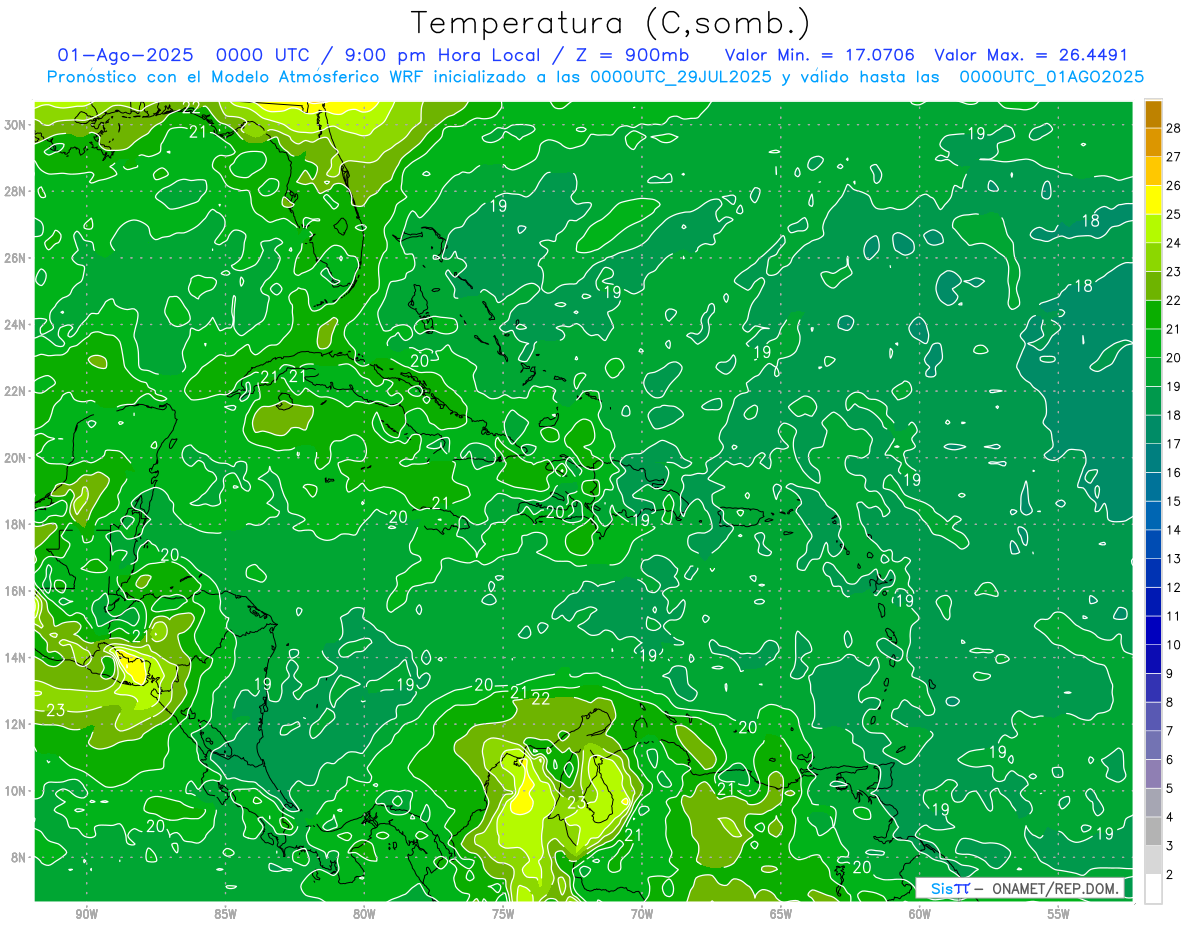Click the color bar label 10
The width and height of the screenshot is (1200, 927).
(x=1174, y=645)
